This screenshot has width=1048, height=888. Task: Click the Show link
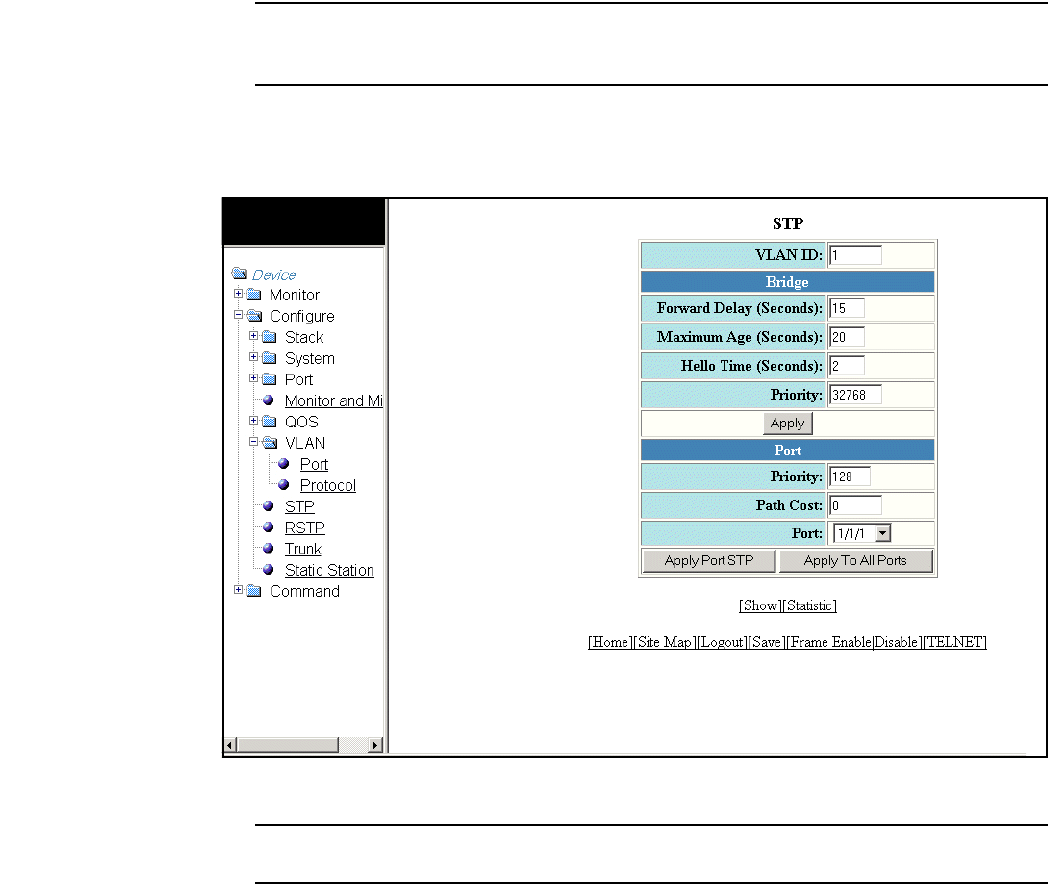[761, 605]
